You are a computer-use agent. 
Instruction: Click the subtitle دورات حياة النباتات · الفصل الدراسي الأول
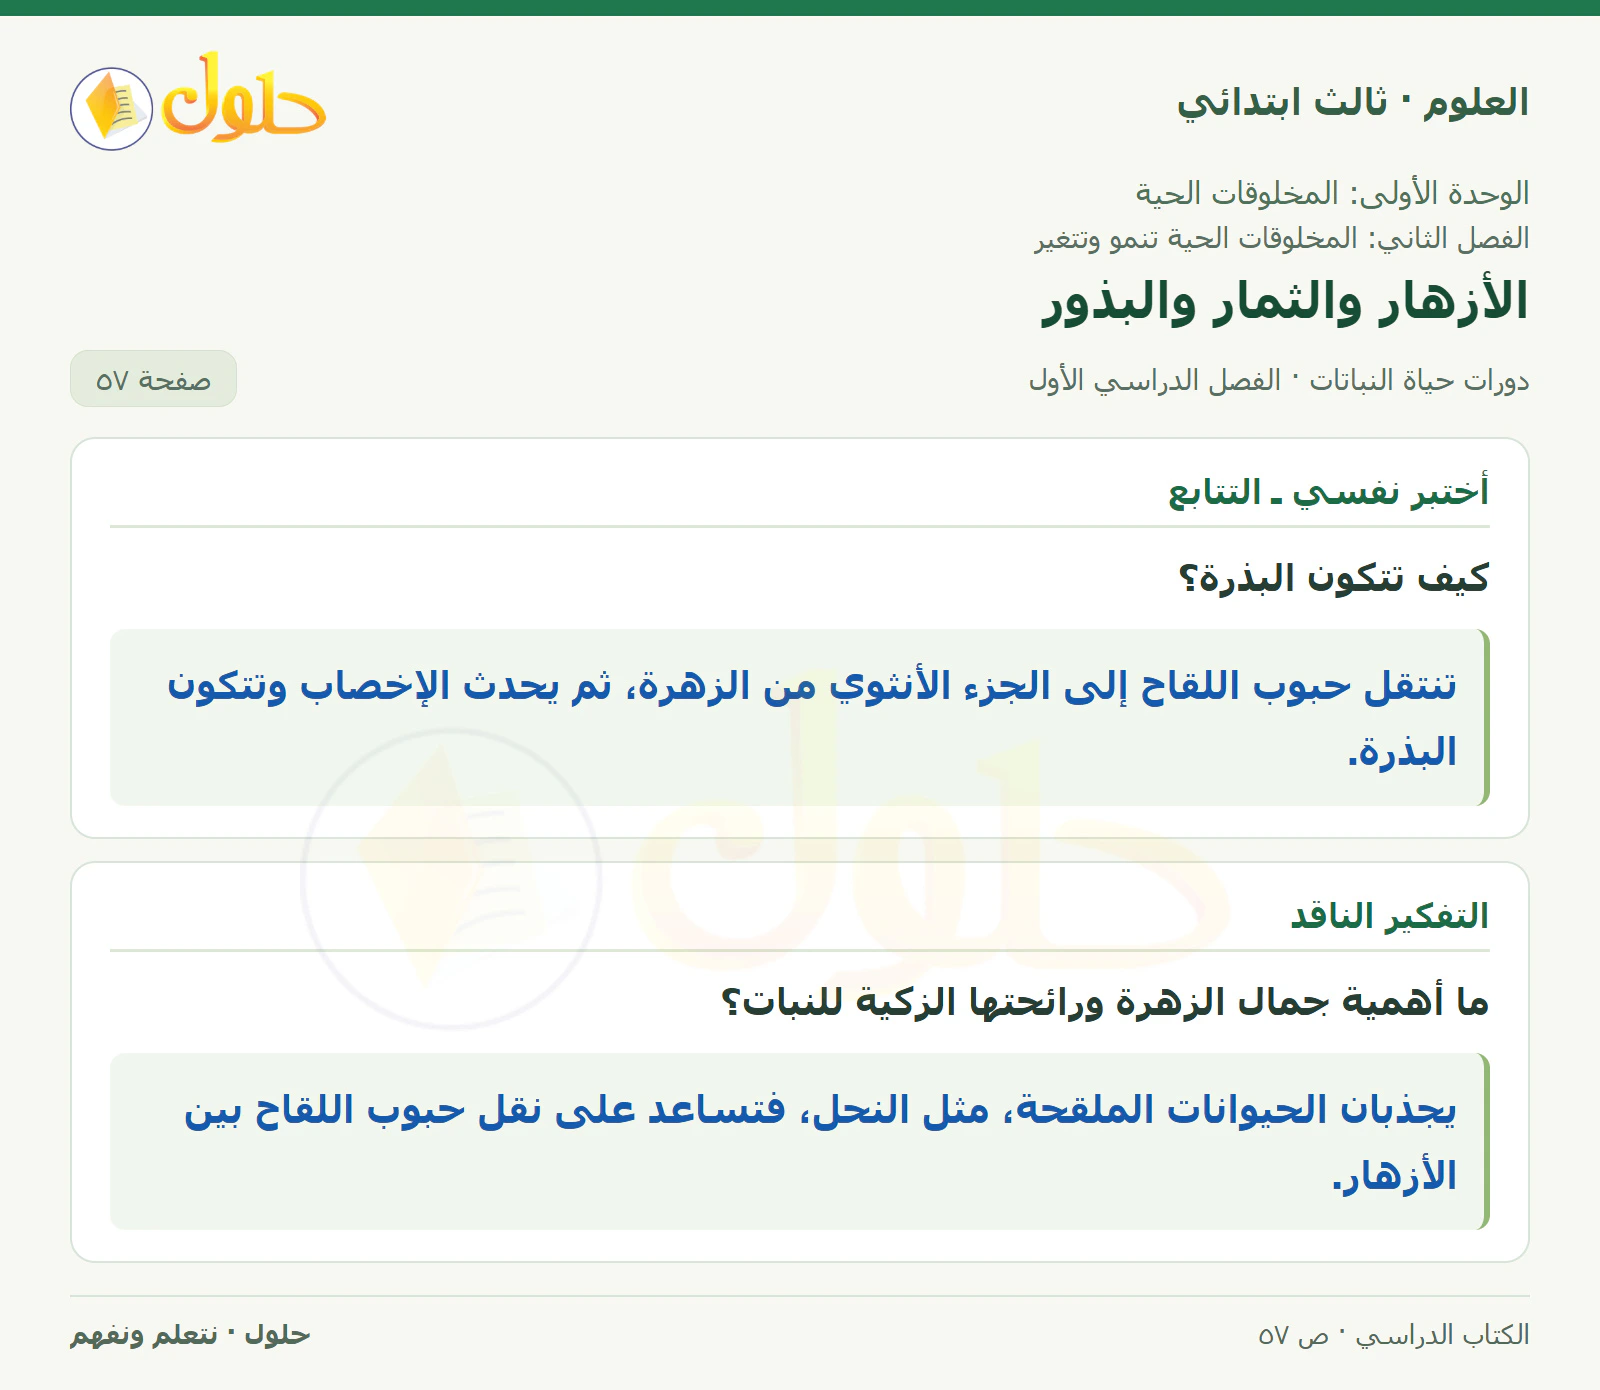pyautogui.click(x=1279, y=381)
